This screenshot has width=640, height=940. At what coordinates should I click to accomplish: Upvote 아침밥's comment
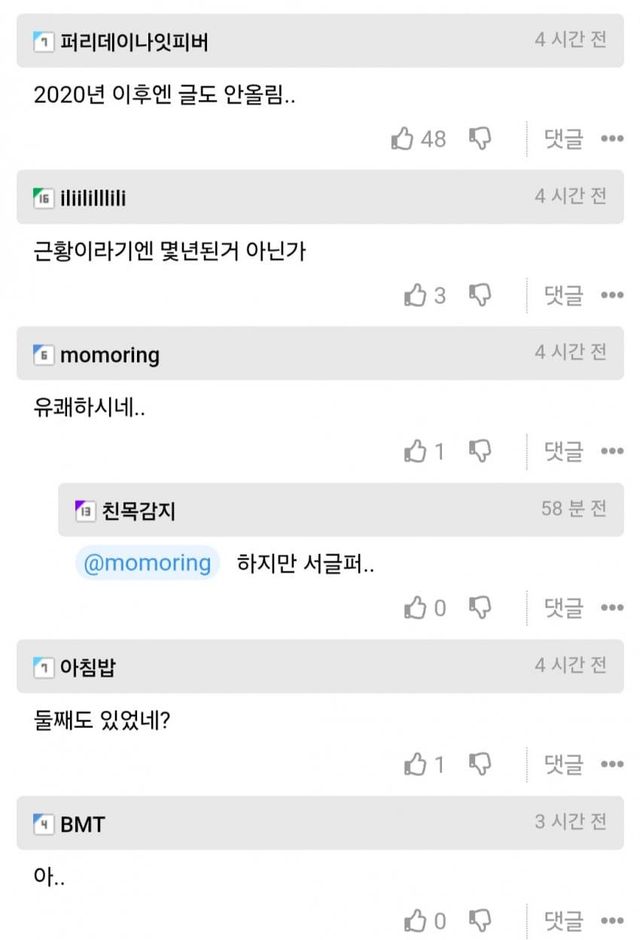pos(415,765)
